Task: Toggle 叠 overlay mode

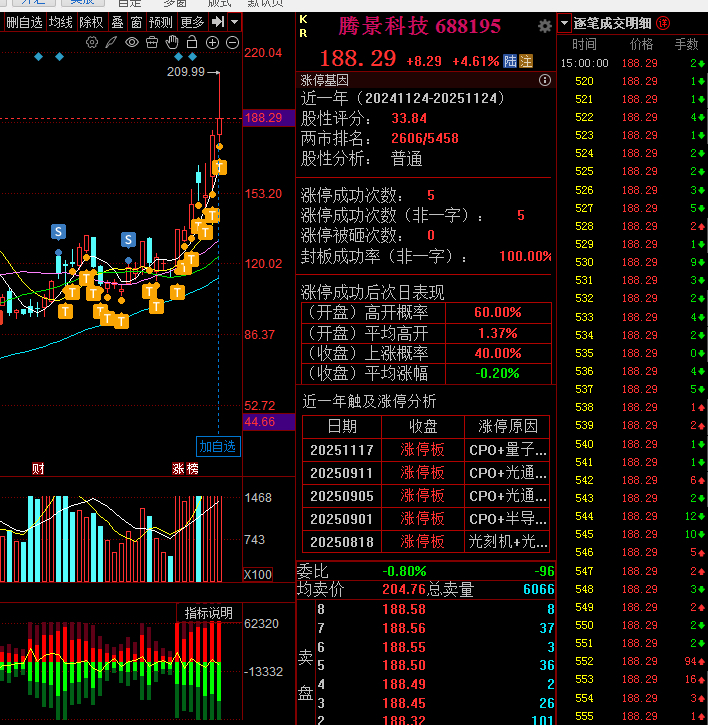Action: tap(117, 22)
